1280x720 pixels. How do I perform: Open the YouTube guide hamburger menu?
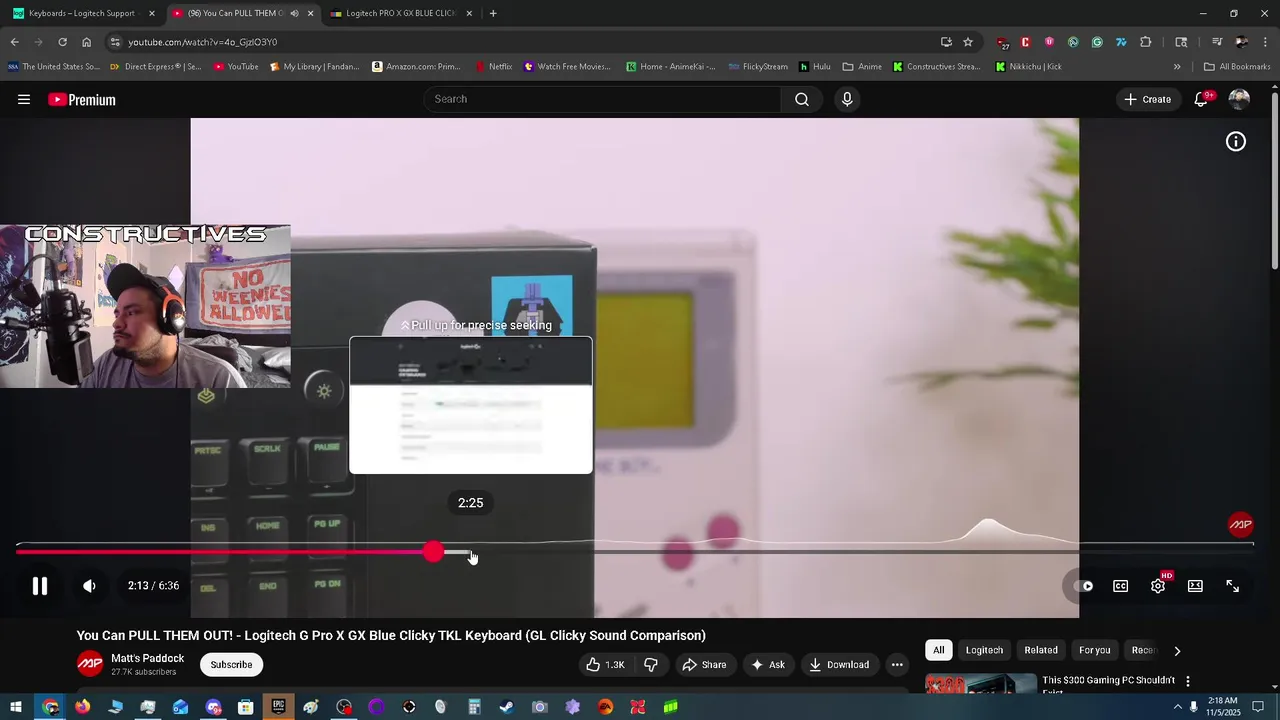pyautogui.click(x=24, y=99)
